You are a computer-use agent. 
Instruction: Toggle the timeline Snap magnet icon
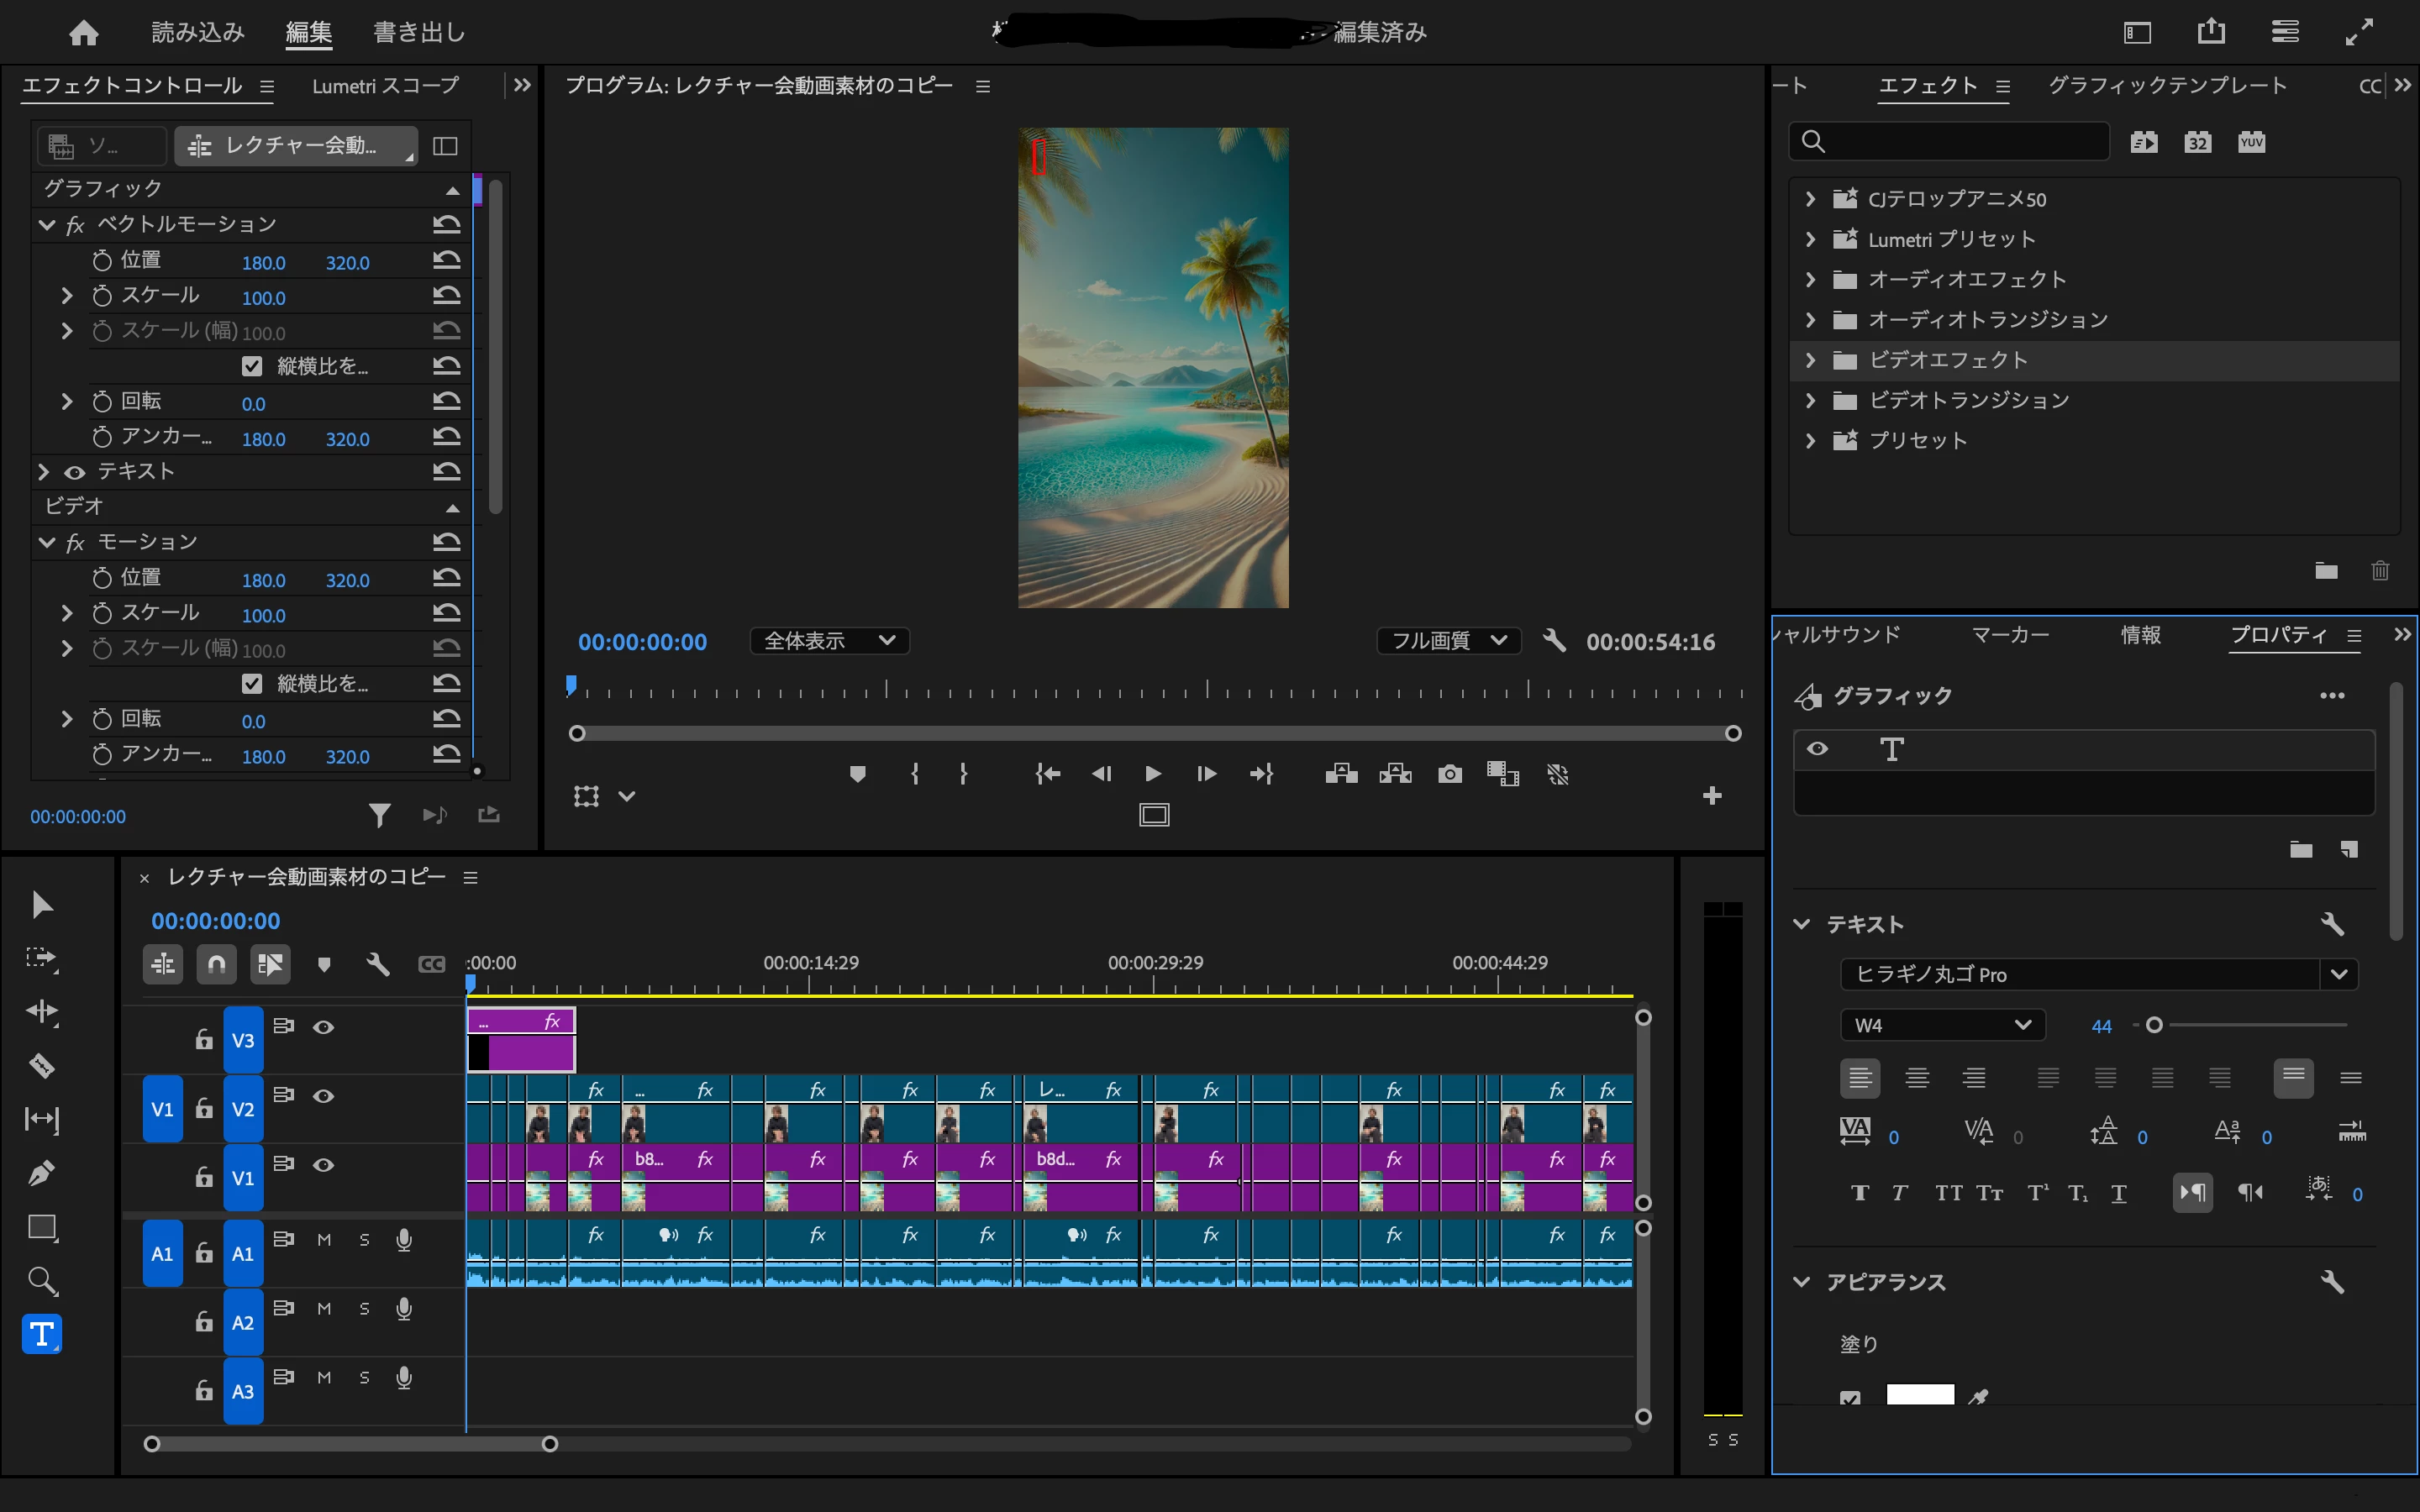(216, 964)
